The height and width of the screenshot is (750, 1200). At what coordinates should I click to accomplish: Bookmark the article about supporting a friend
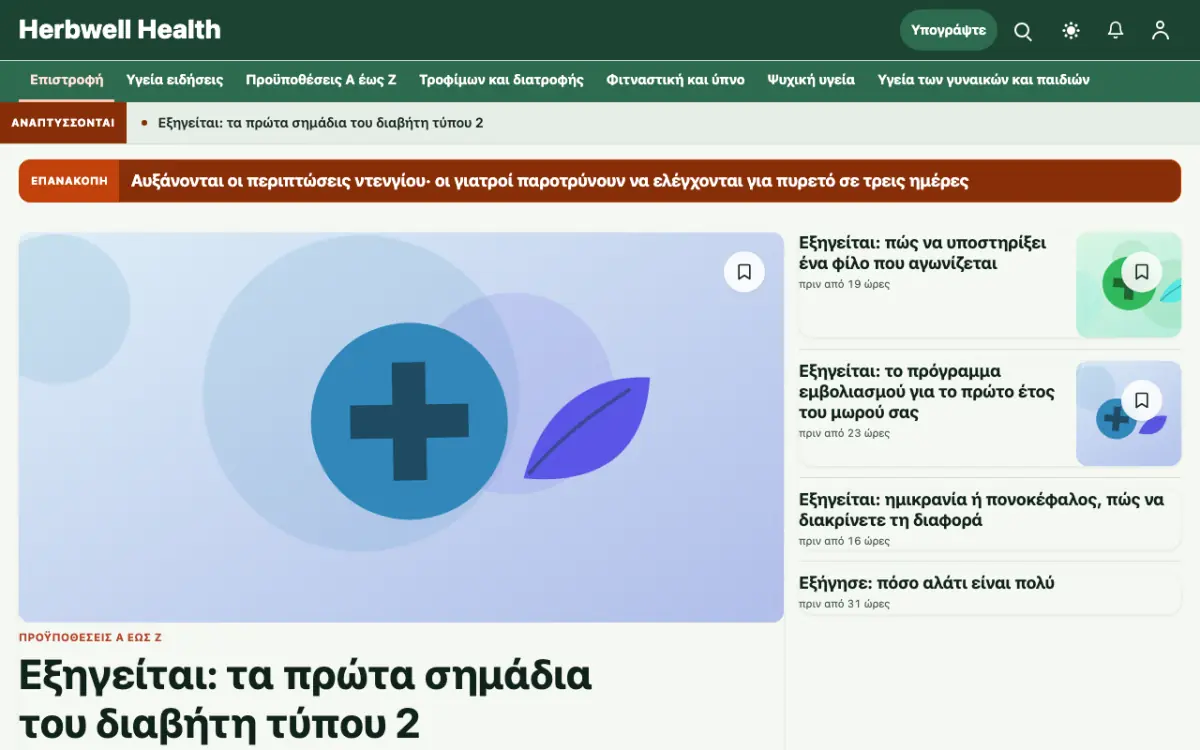(x=1142, y=271)
